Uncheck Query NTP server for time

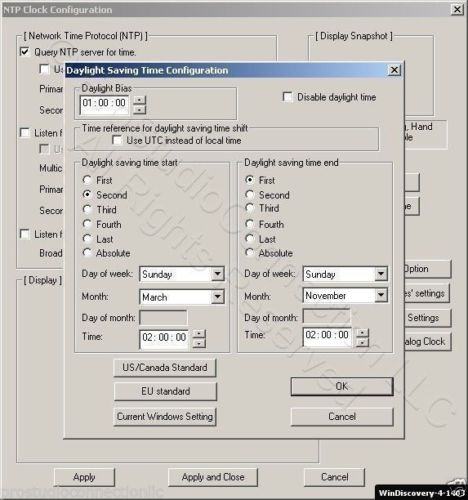(x=25, y=52)
